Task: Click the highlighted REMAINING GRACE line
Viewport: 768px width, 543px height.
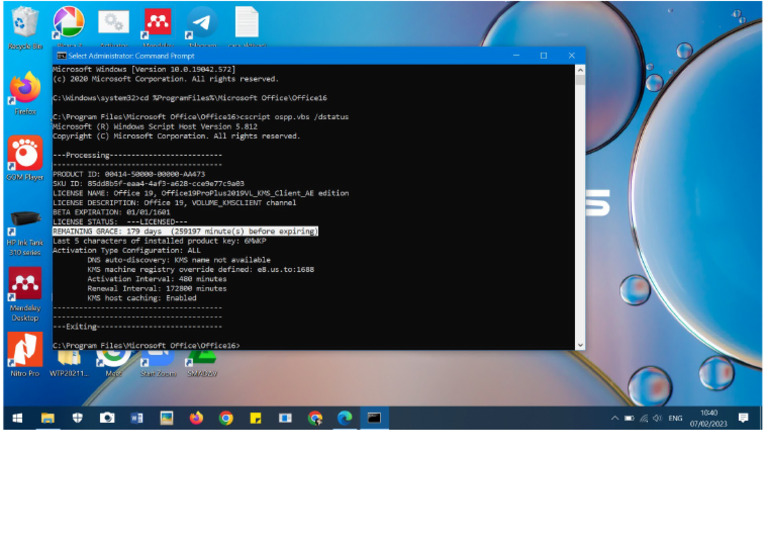Action: tap(185, 231)
